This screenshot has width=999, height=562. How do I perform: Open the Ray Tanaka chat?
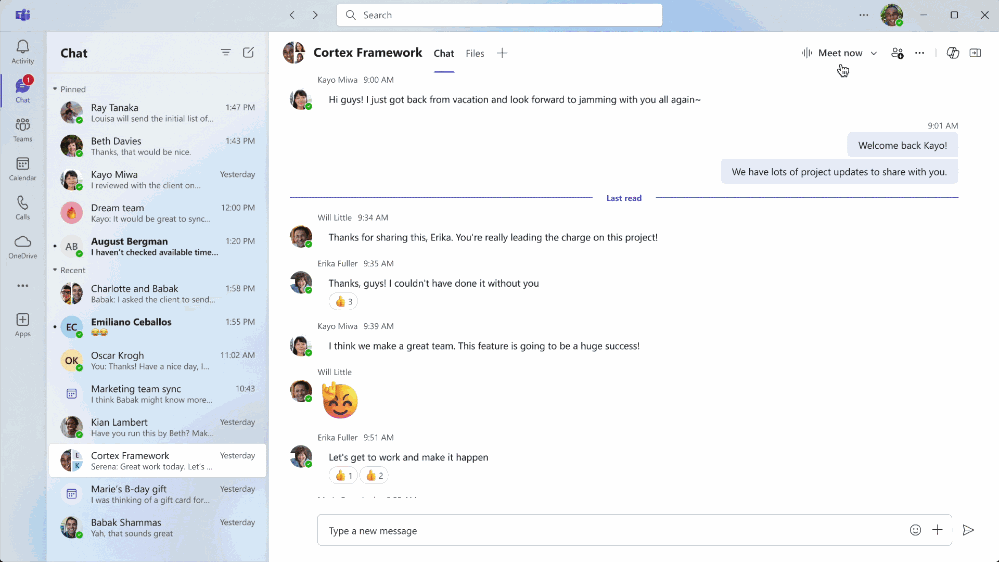[157, 113]
